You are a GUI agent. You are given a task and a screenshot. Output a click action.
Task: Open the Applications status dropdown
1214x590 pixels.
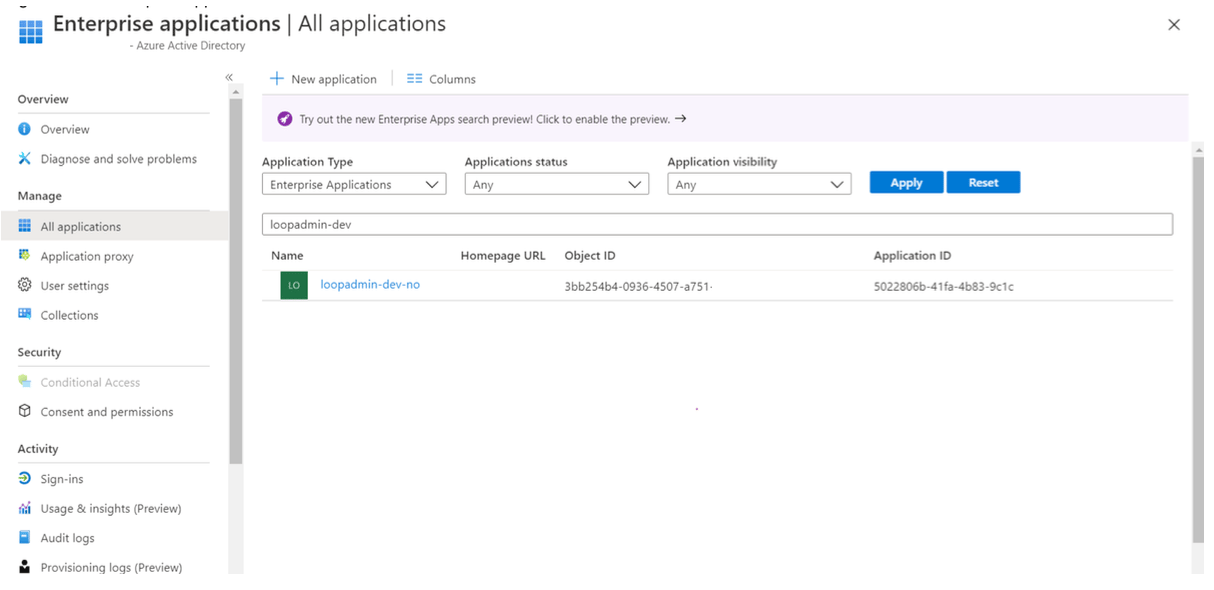click(557, 184)
